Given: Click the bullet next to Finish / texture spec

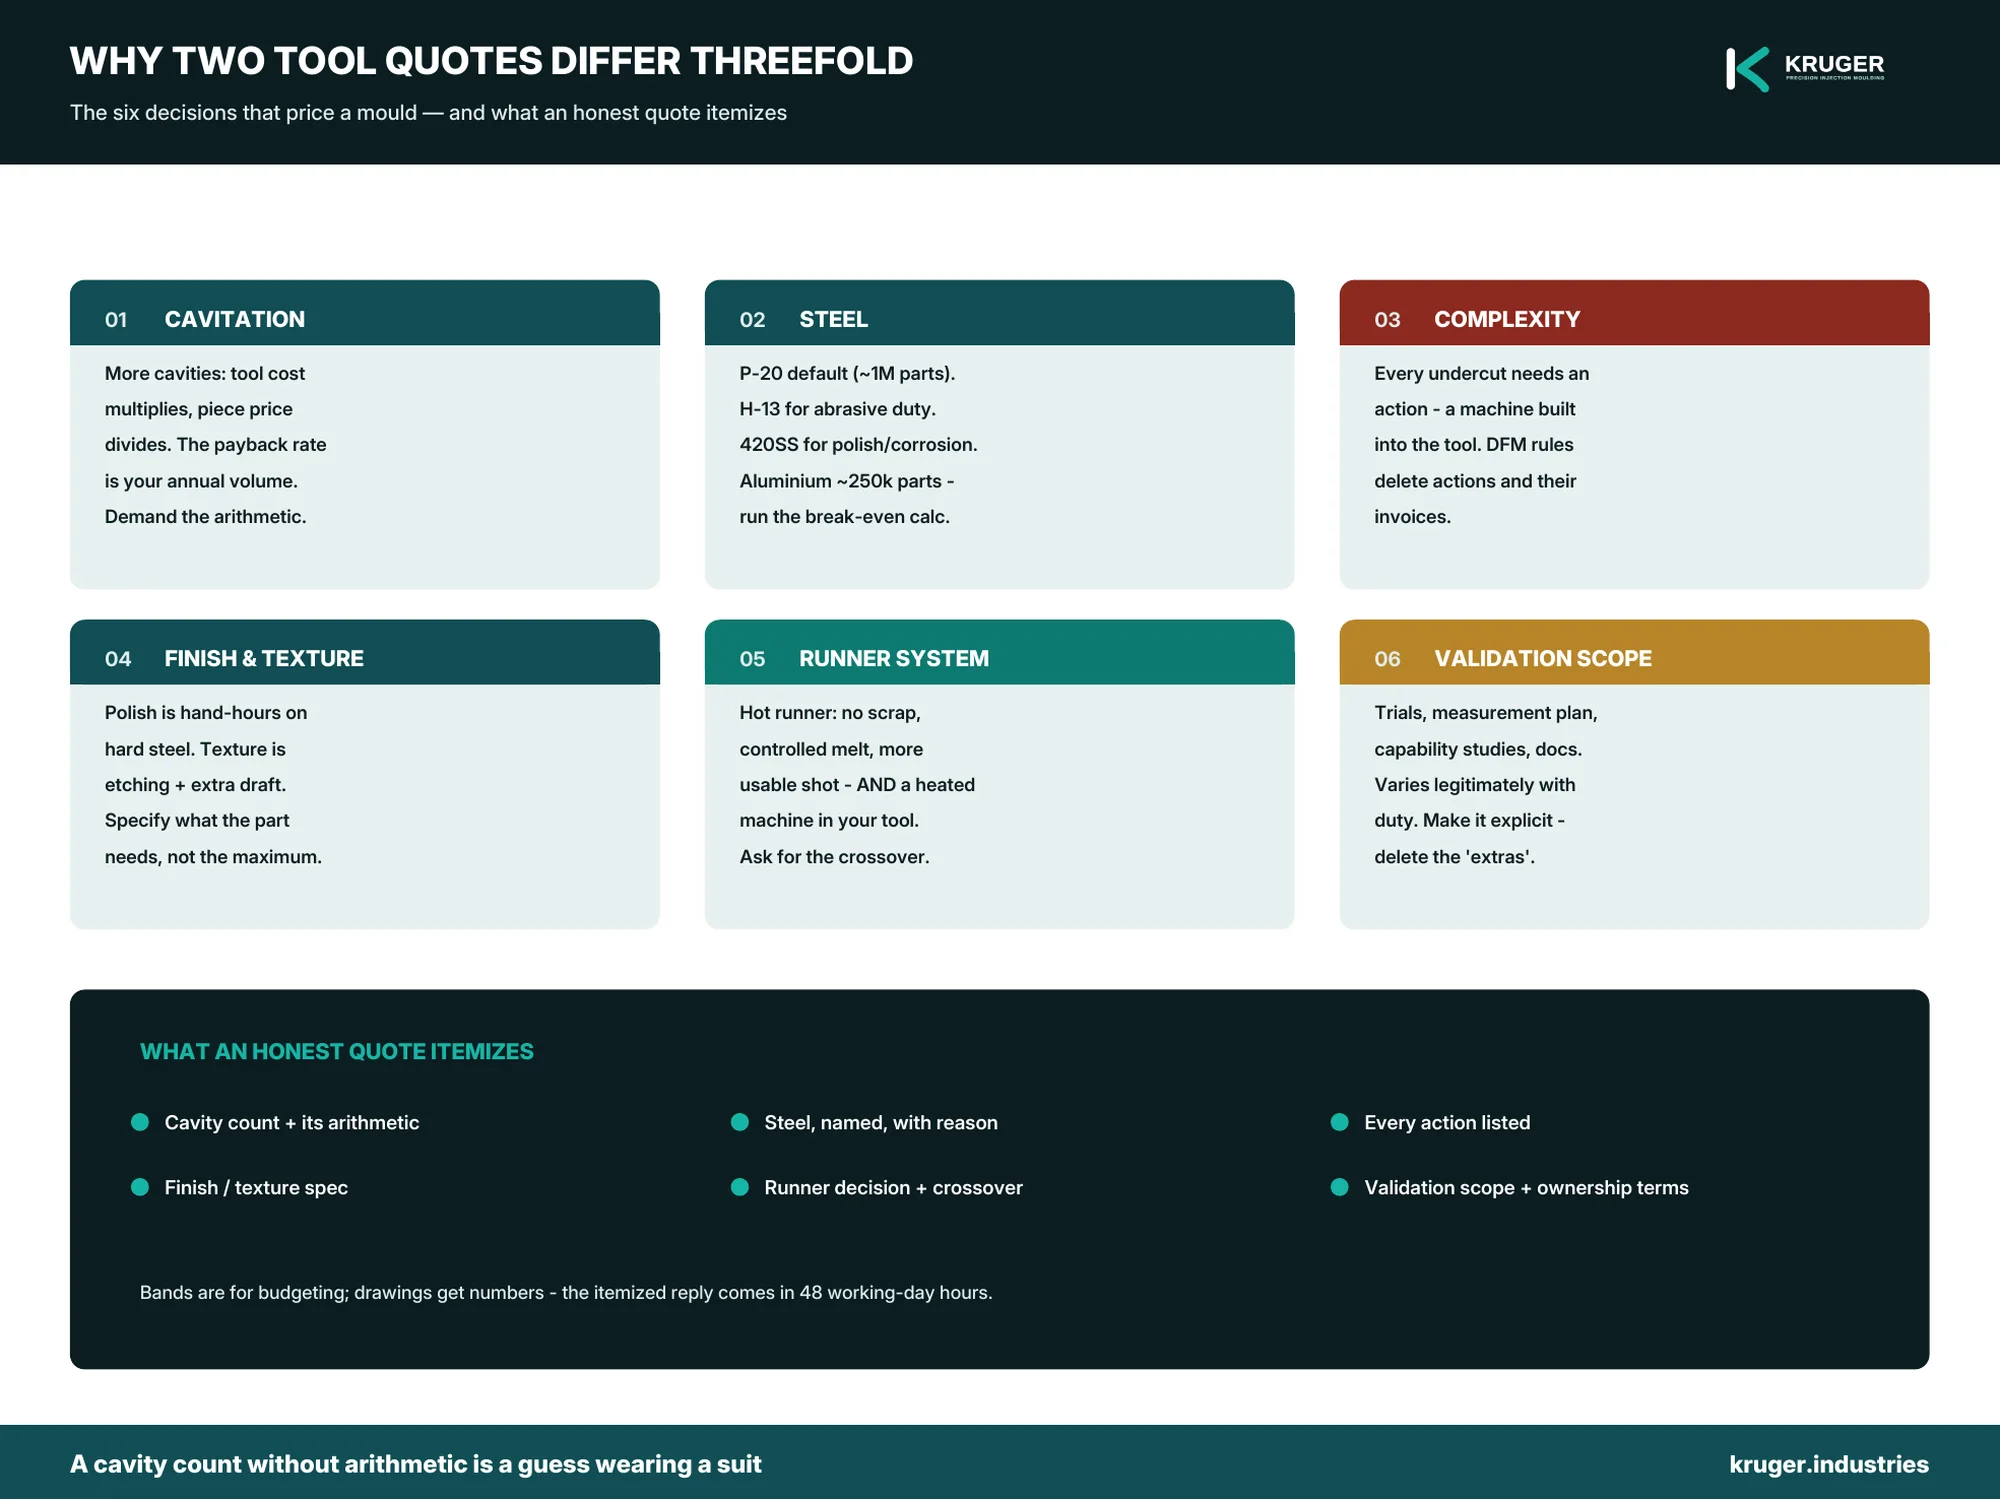Looking at the screenshot, I should tap(140, 1187).
